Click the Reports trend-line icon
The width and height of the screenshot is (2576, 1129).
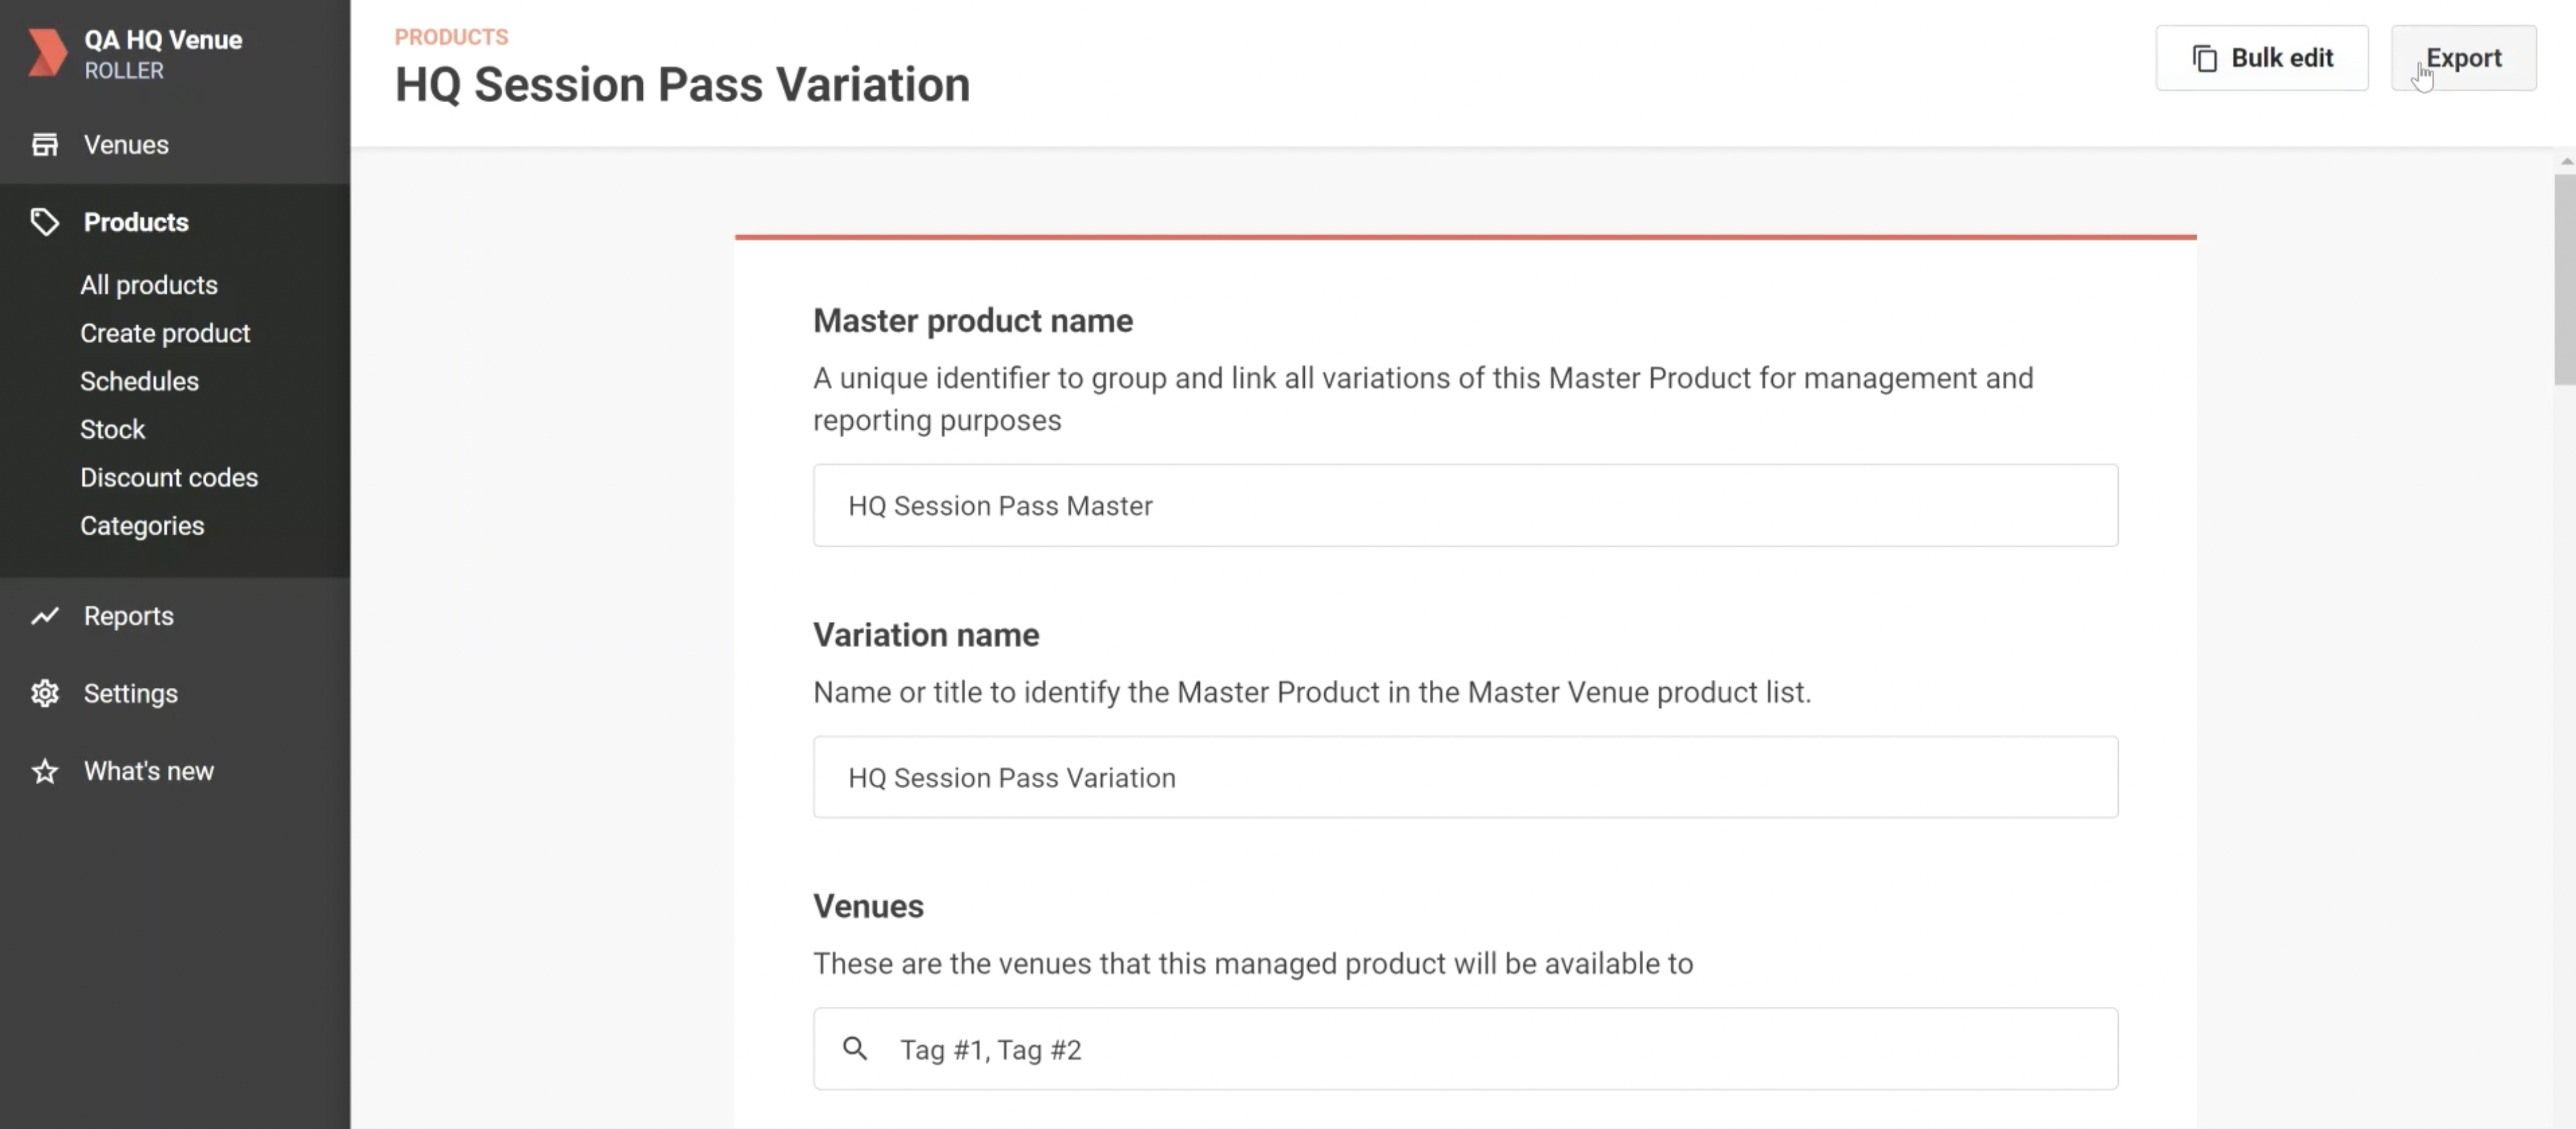44,616
